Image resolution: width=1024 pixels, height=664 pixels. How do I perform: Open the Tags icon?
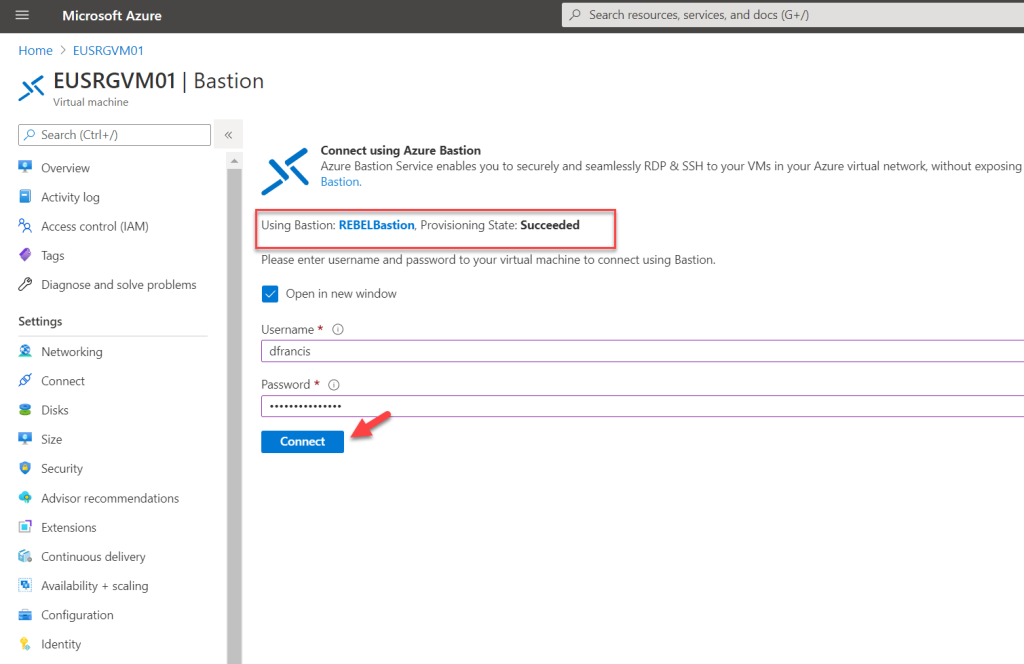[24, 255]
